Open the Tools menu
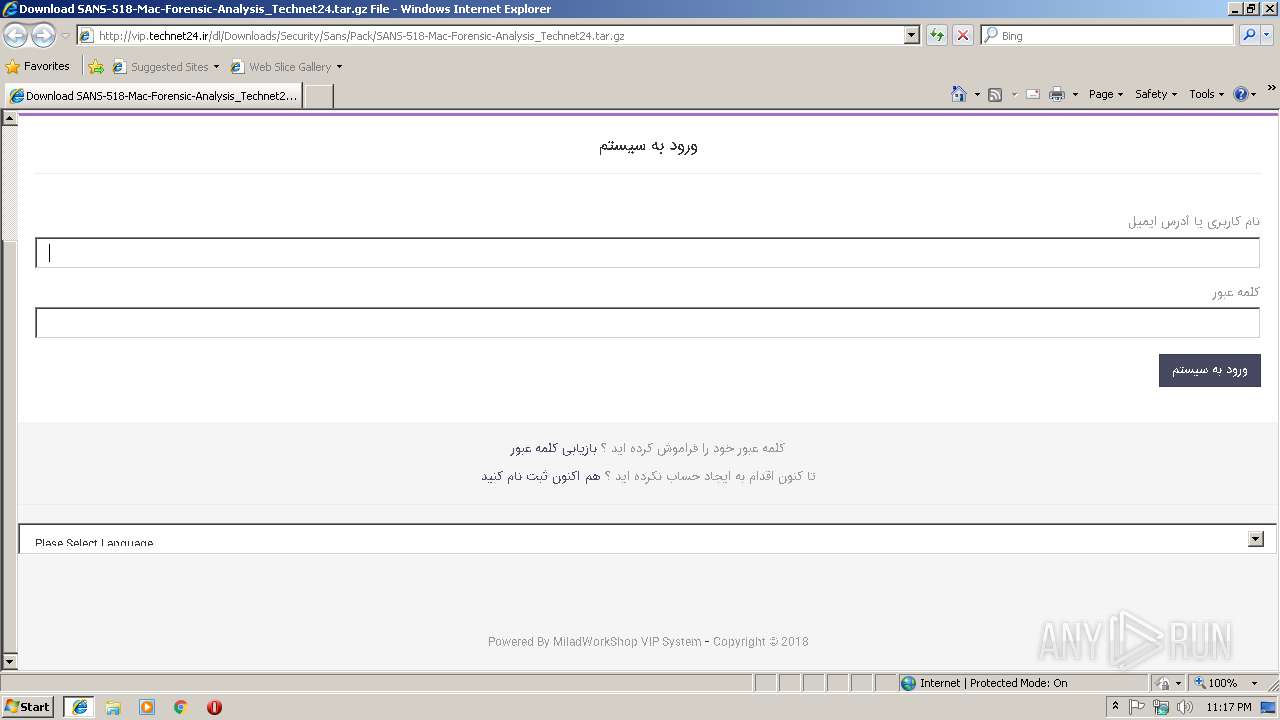 tap(1206, 94)
